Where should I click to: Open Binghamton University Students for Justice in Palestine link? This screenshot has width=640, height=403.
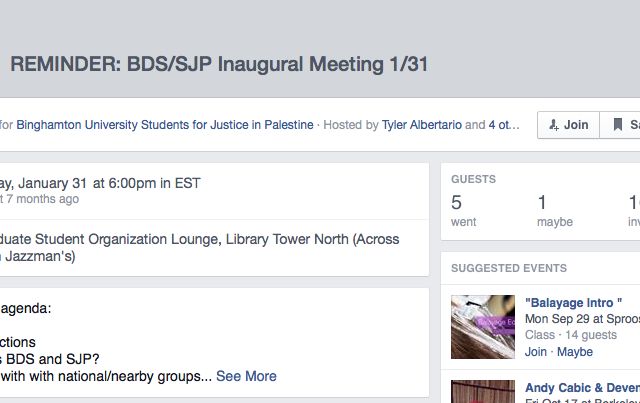click(165, 125)
